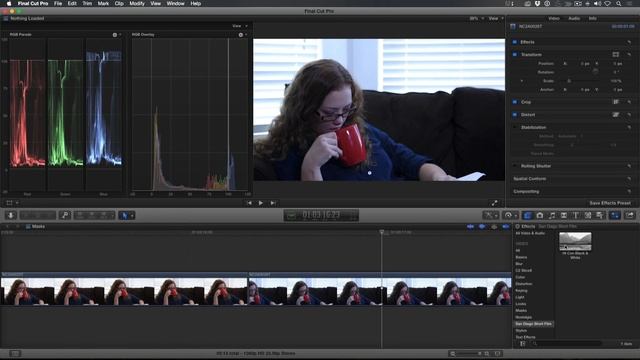Open the enhancements magic wand menu
640x360 pixels.
click(x=490, y=215)
